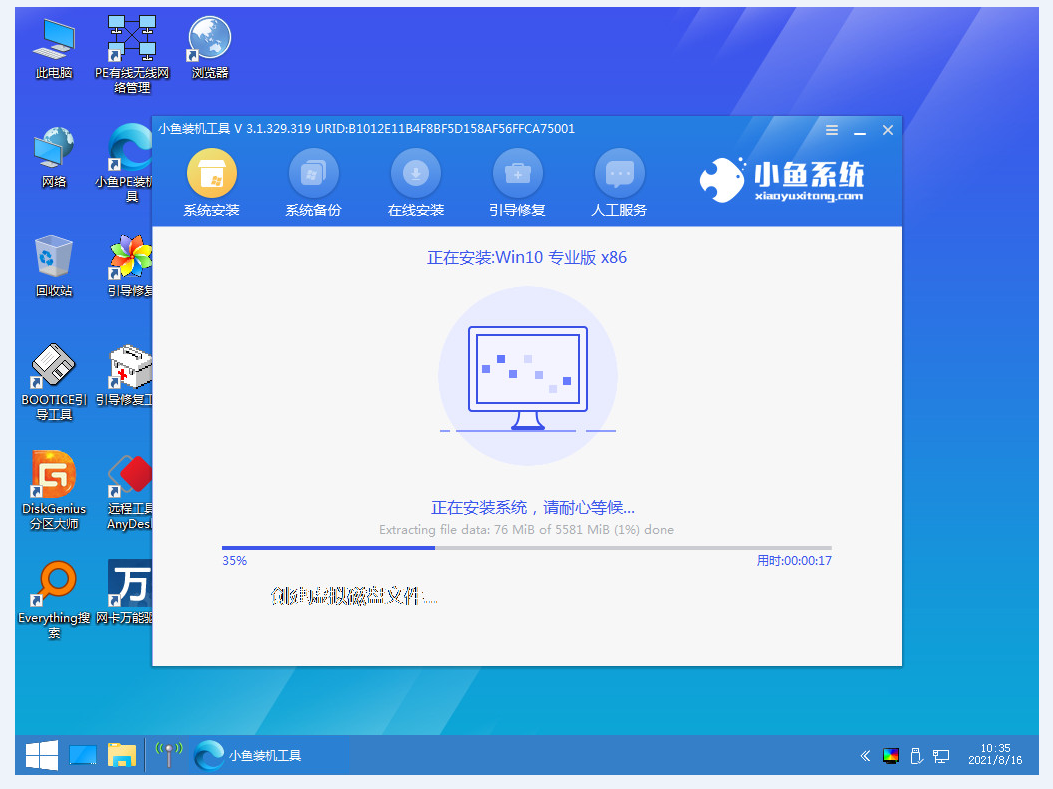The height and width of the screenshot is (789, 1053).
Task: Click the 小鱼系统 logo
Action: point(781,180)
